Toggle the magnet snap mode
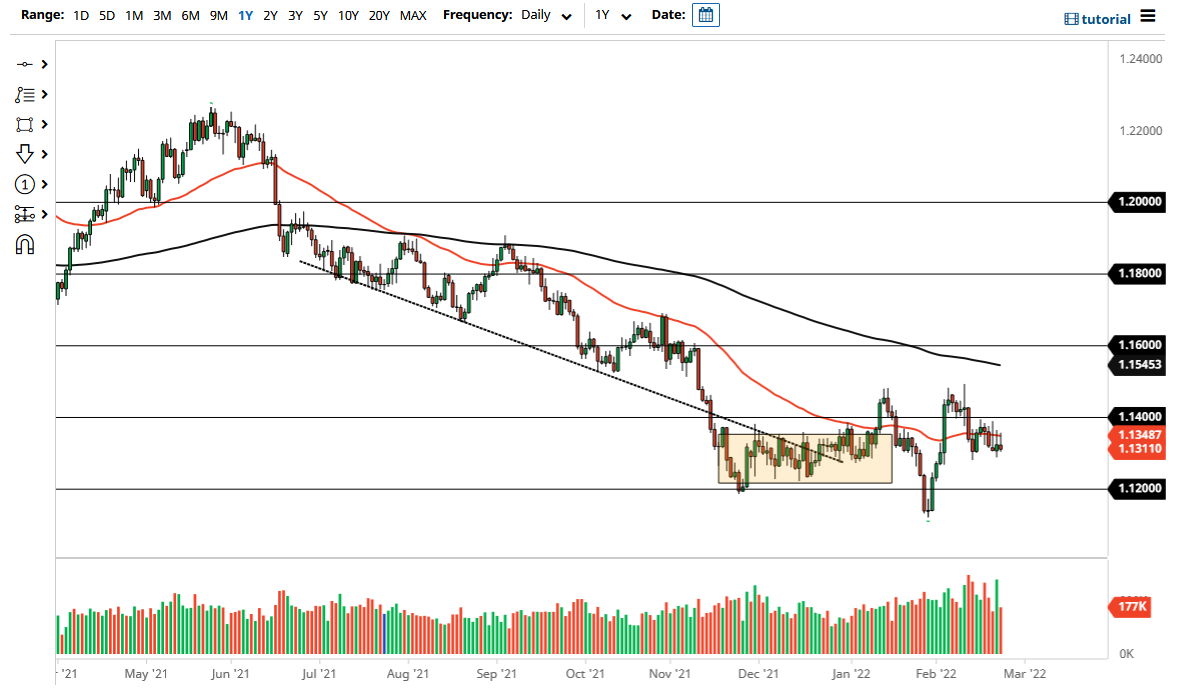This screenshot has height=690, width=1180. click(x=25, y=244)
